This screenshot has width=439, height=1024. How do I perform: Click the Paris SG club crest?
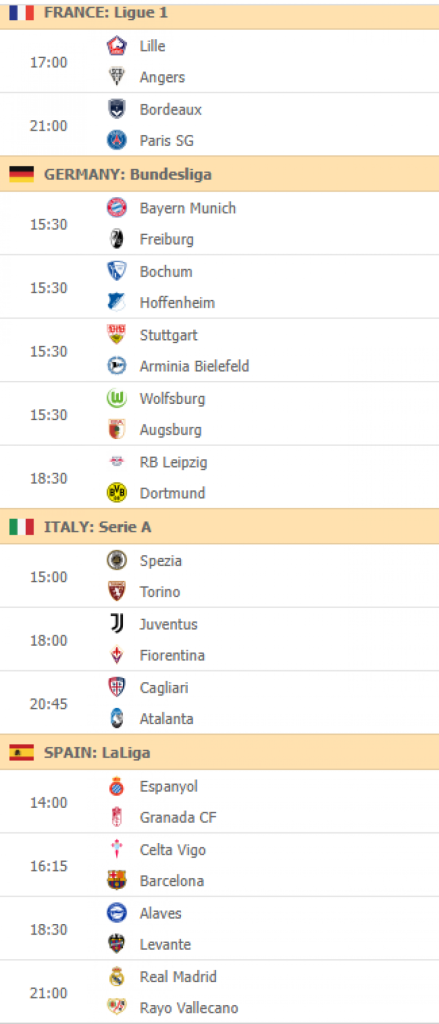[116, 140]
